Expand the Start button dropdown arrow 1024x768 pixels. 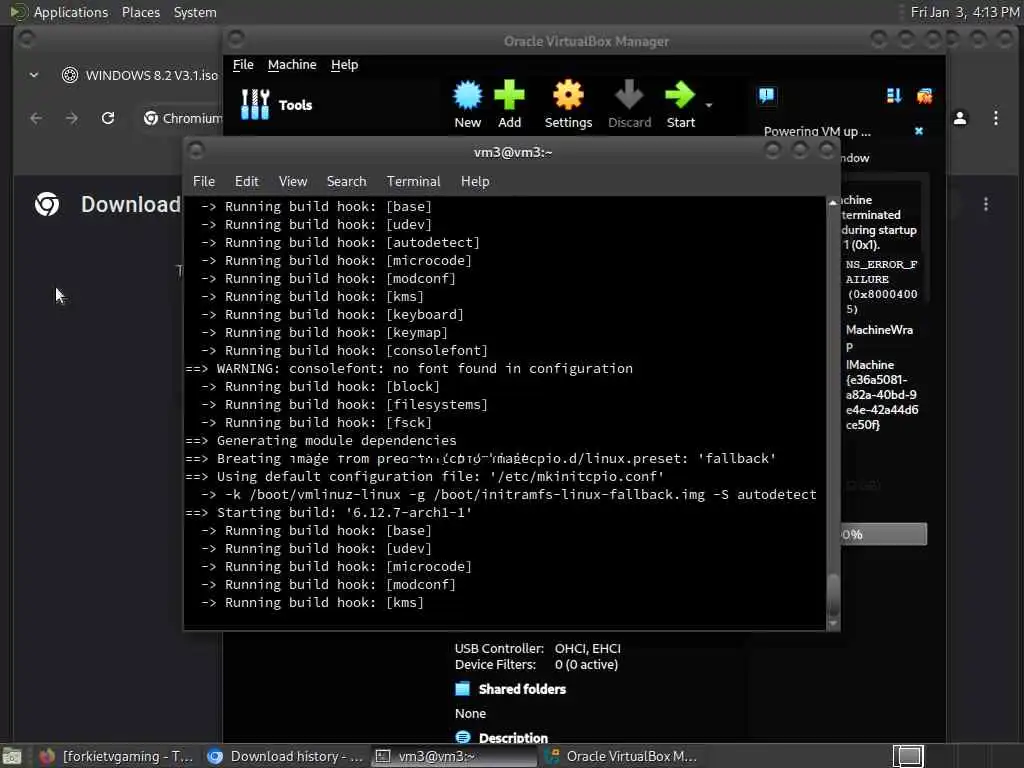tap(709, 105)
